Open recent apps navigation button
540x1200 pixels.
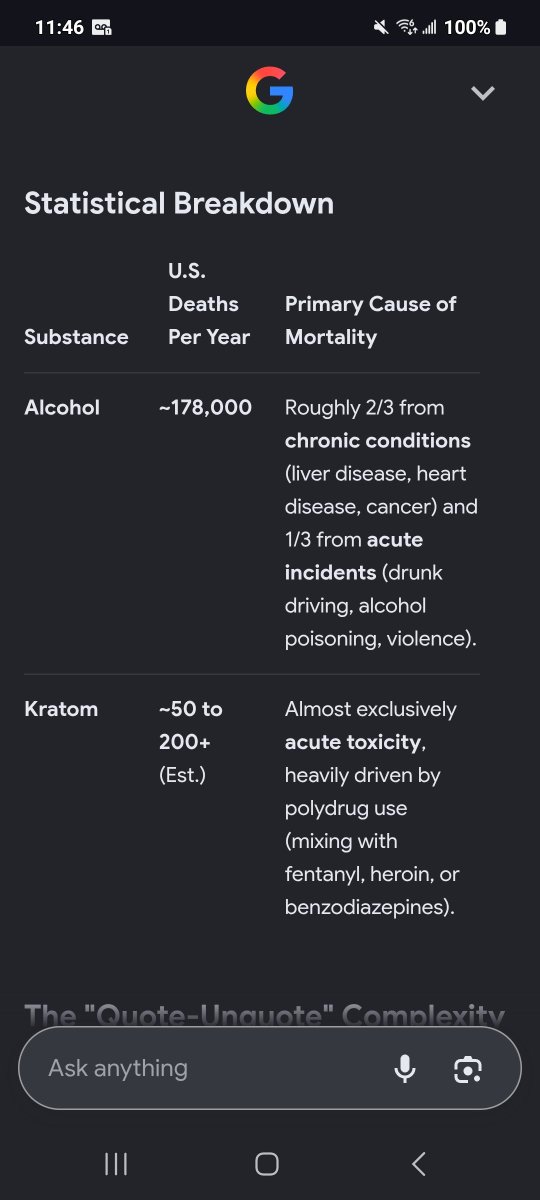(116, 1163)
